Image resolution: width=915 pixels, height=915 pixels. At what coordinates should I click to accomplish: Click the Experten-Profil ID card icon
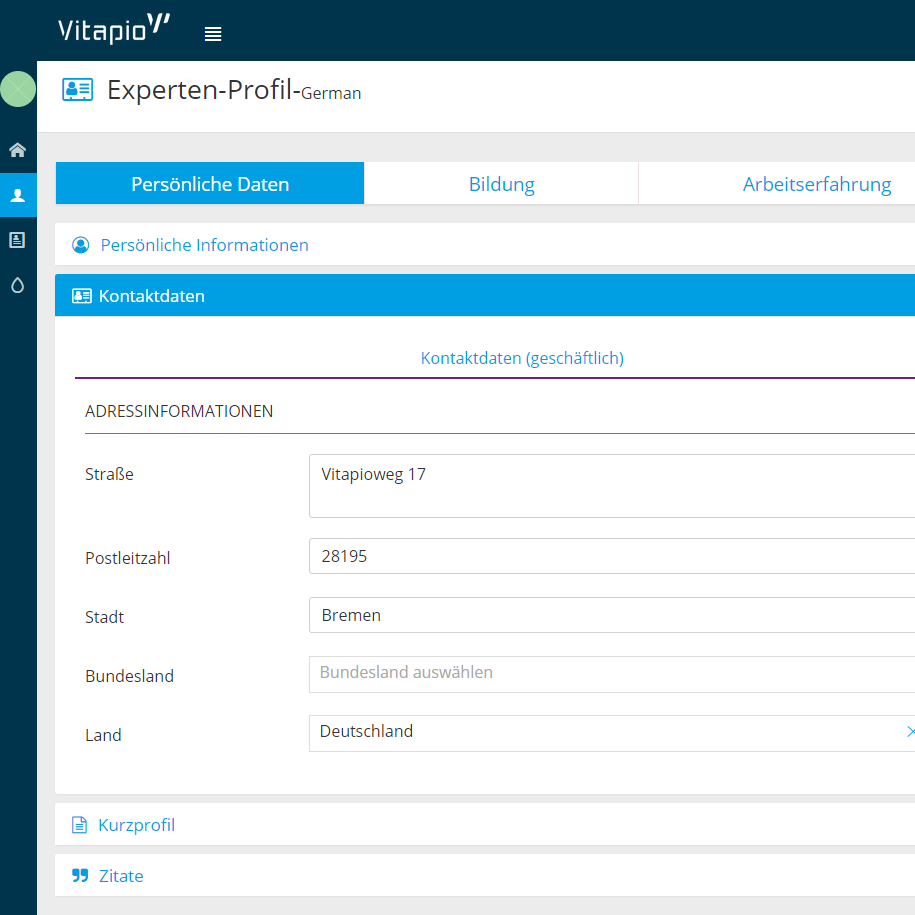[x=77, y=90]
